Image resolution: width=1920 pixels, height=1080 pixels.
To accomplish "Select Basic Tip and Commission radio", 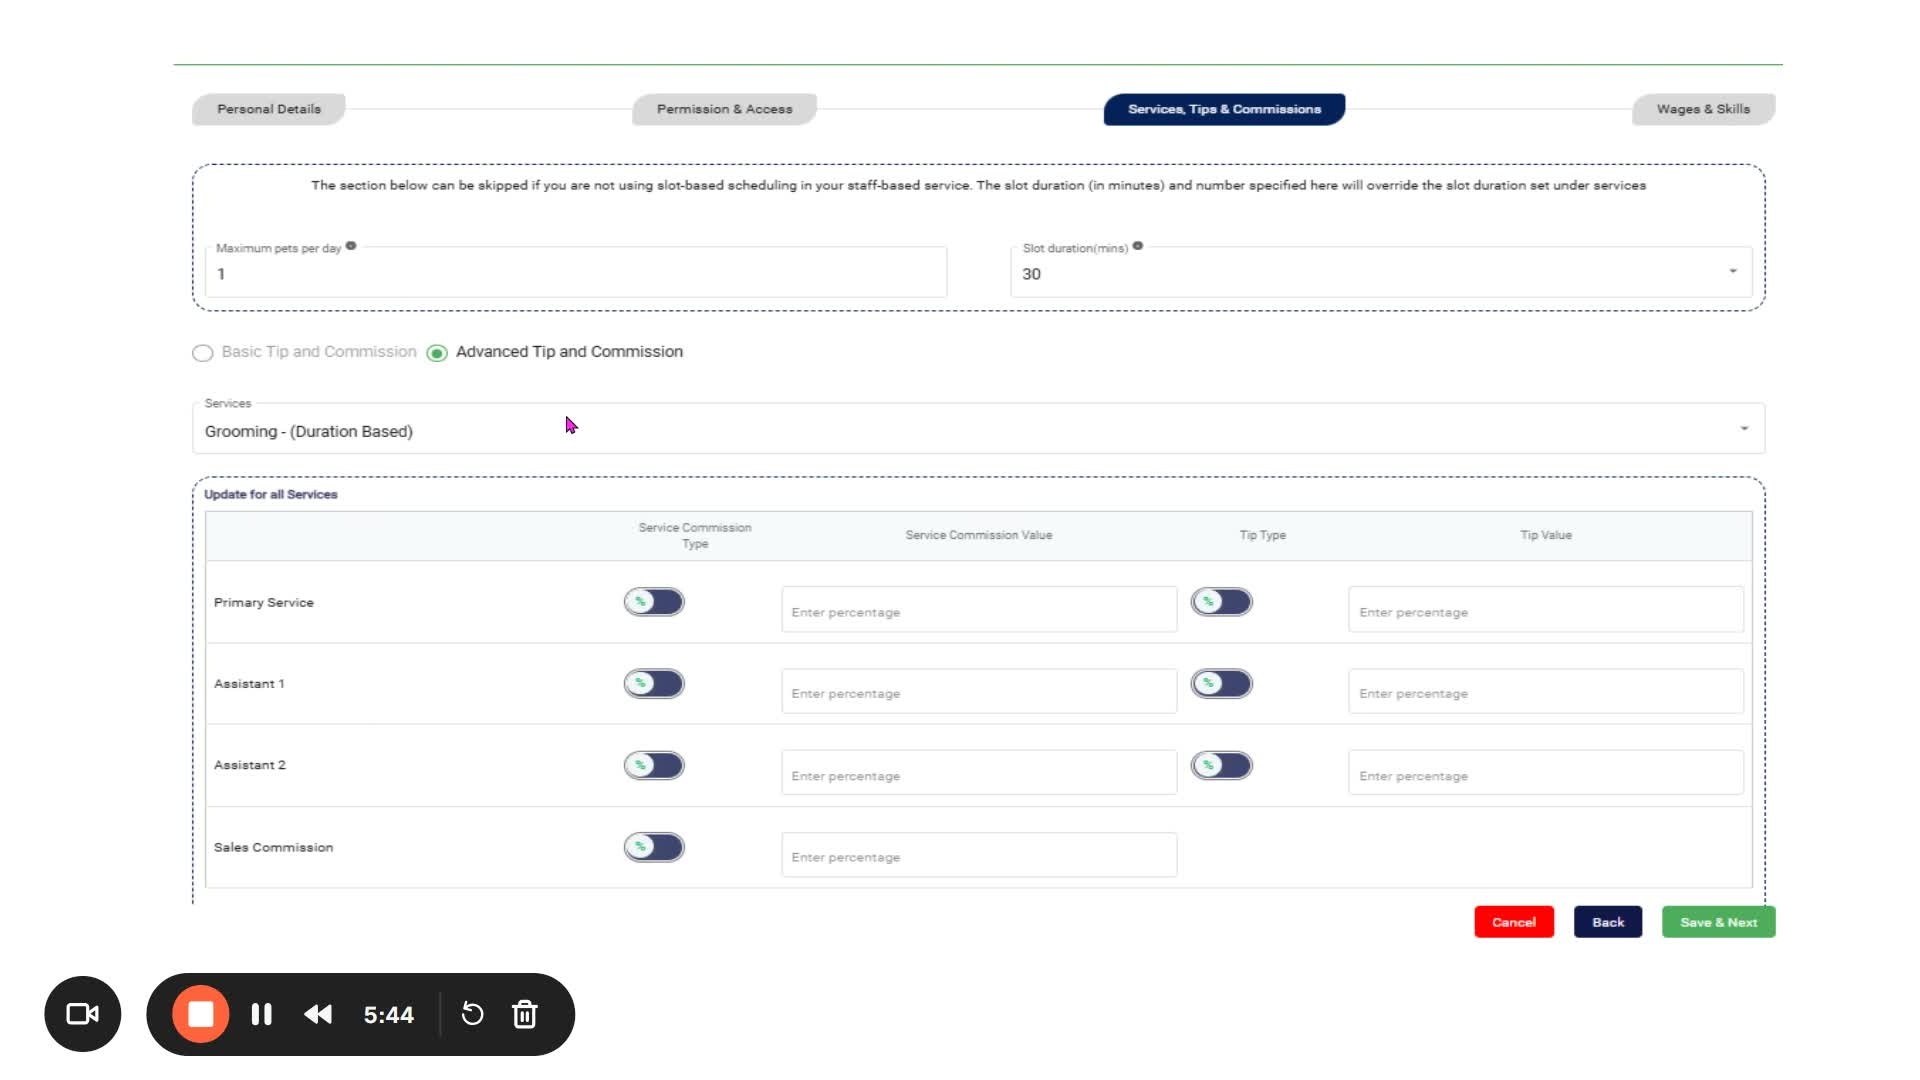I will click(x=203, y=353).
